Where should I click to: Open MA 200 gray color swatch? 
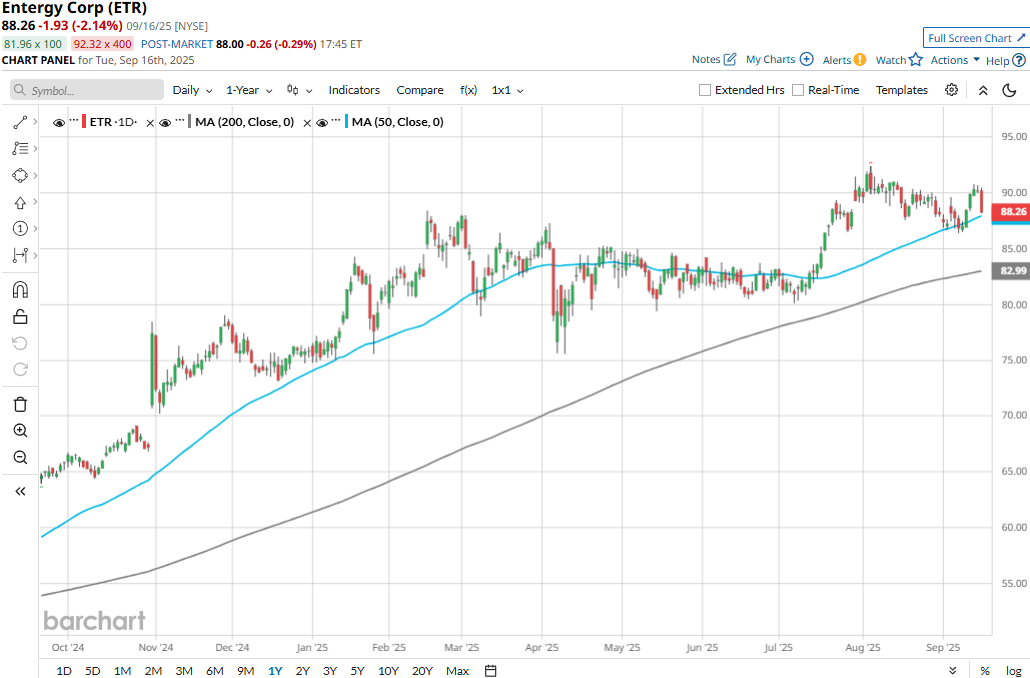[x=190, y=122]
